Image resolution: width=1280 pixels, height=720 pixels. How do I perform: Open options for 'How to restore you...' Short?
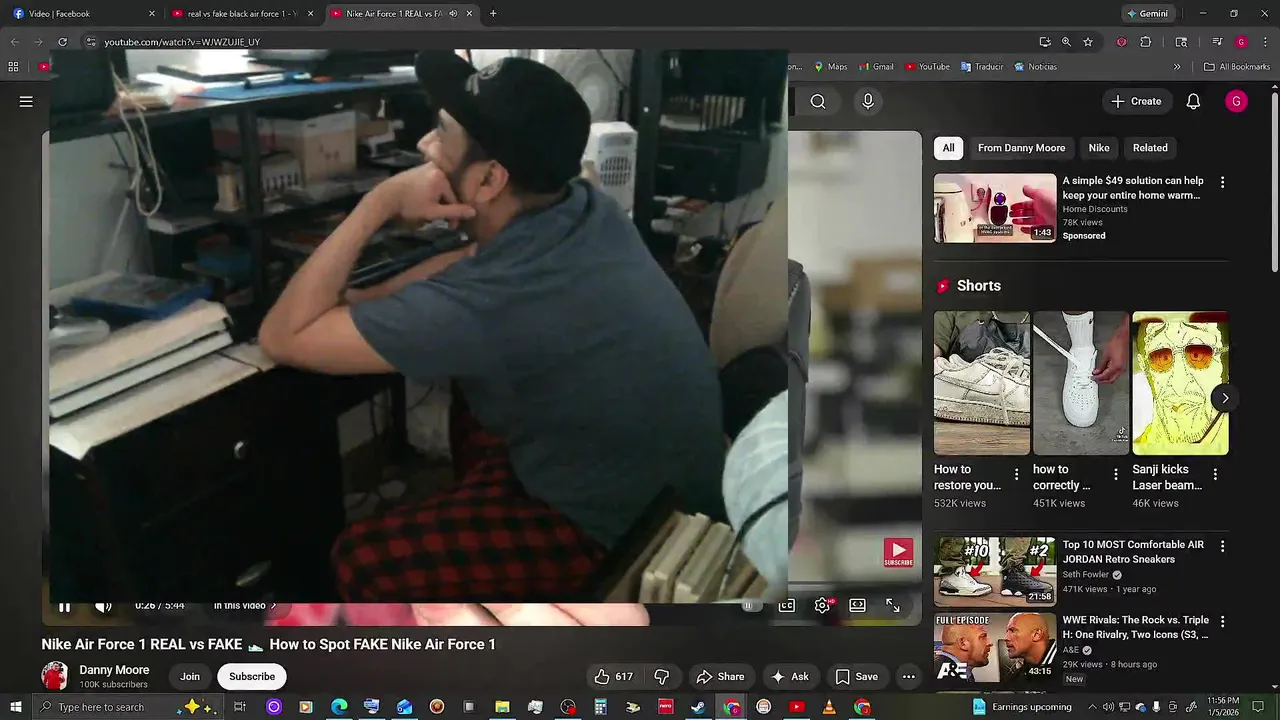(1017, 474)
